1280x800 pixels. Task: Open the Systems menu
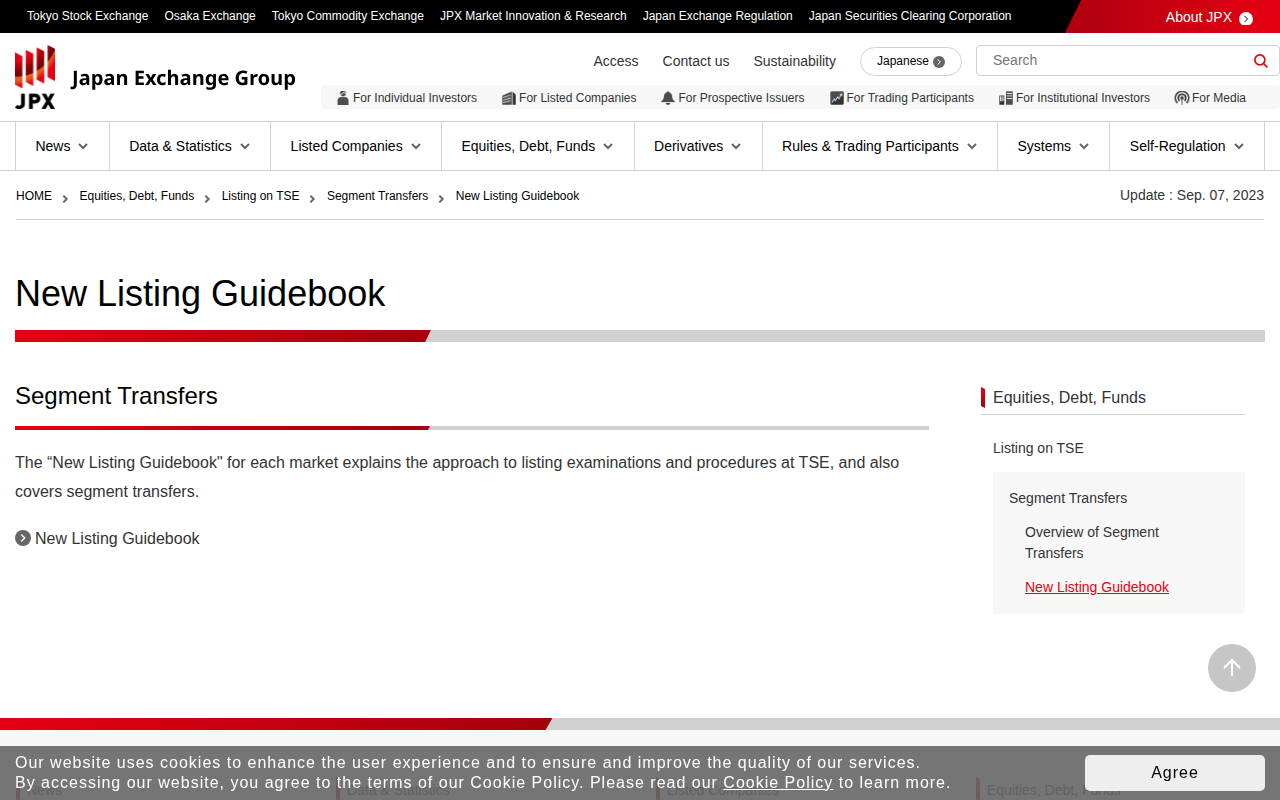pyautogui.click(x=1054, y=146)
